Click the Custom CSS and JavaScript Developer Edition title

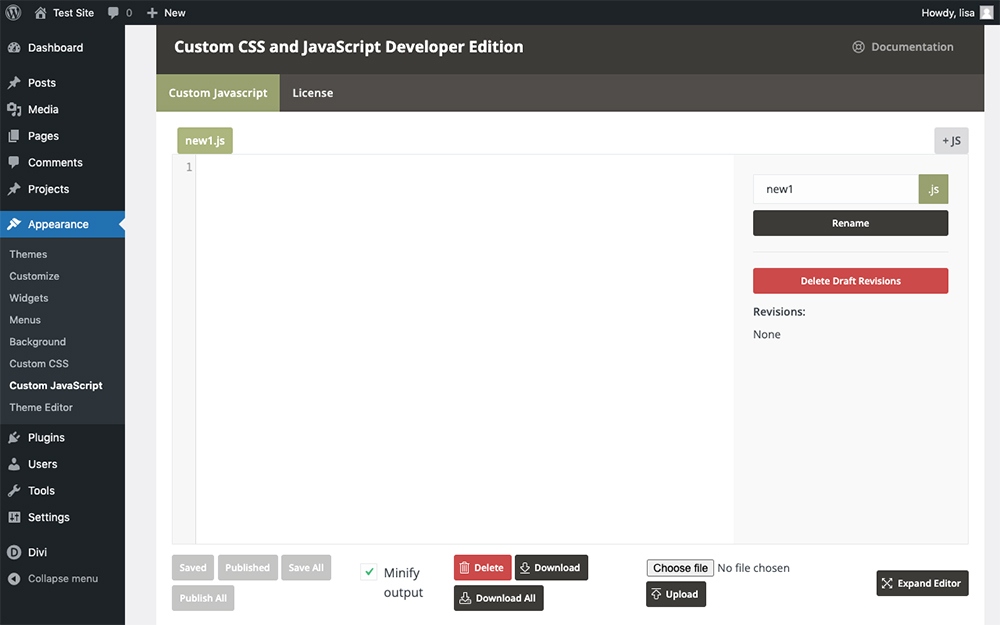click(x=348, y=47)
